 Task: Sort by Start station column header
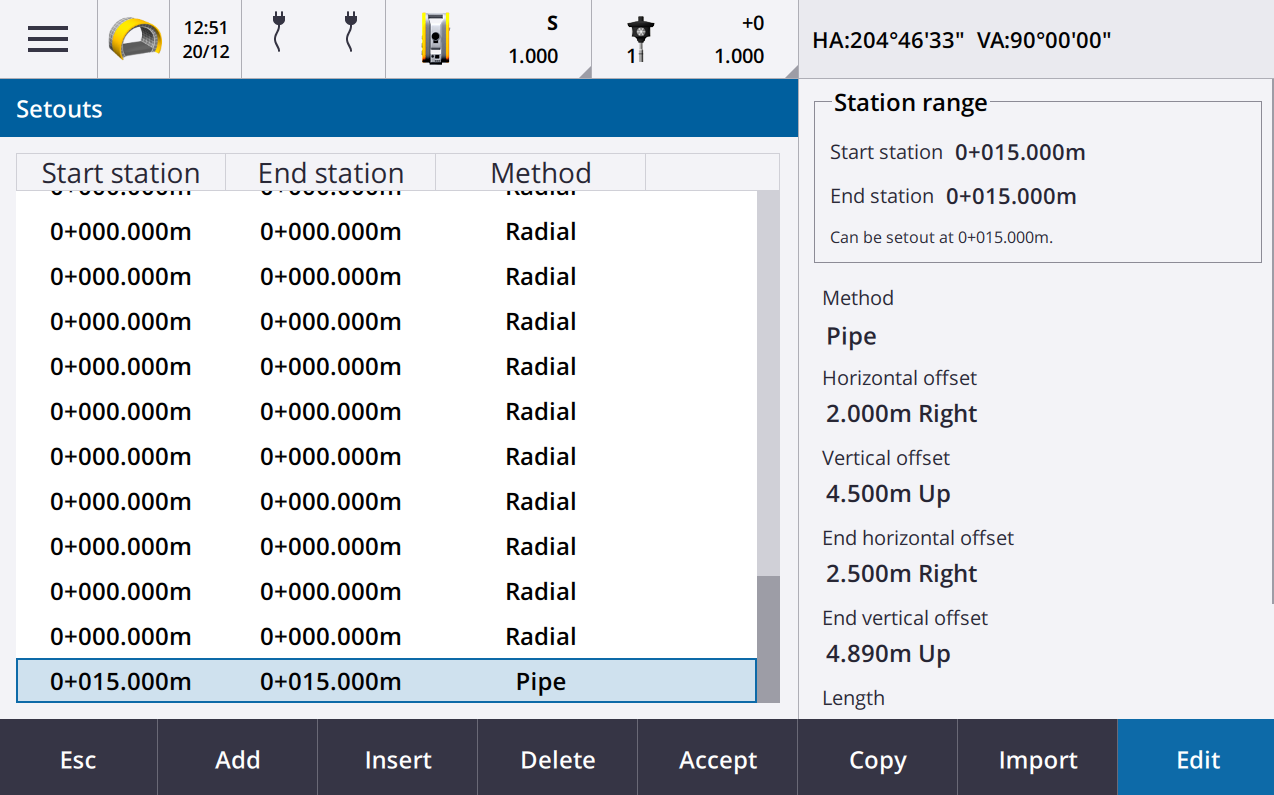tap(121, 172)
